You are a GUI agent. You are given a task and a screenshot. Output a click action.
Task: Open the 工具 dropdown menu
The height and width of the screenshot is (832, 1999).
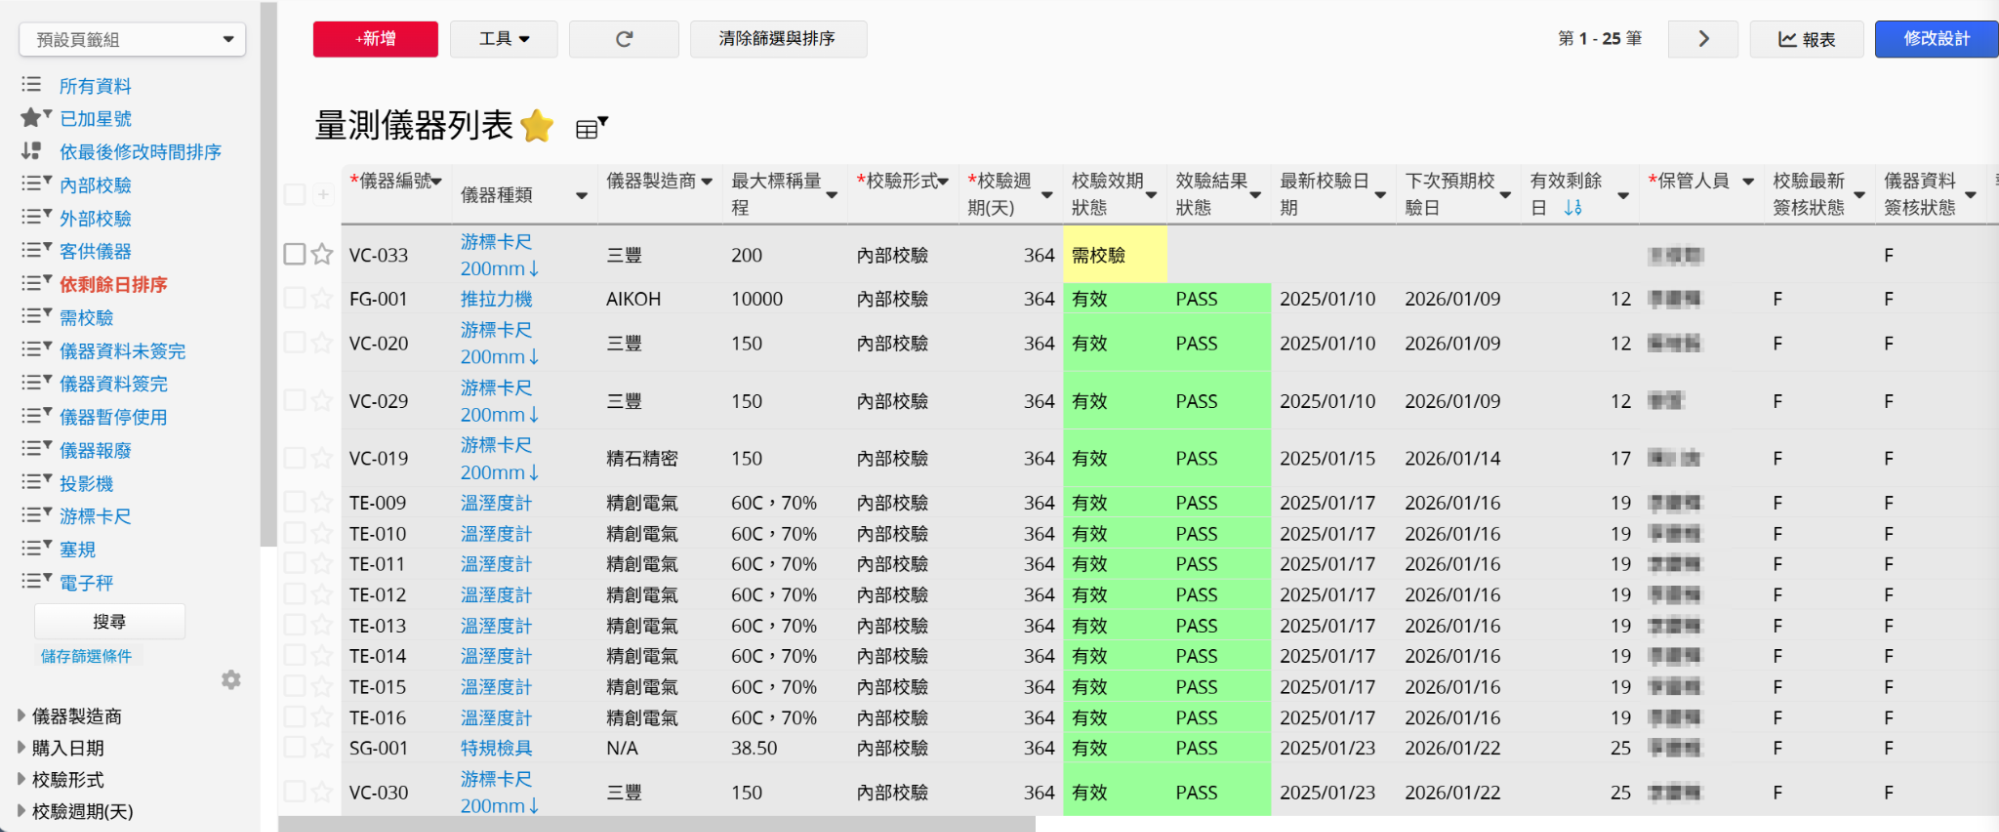tap(504, 39)
